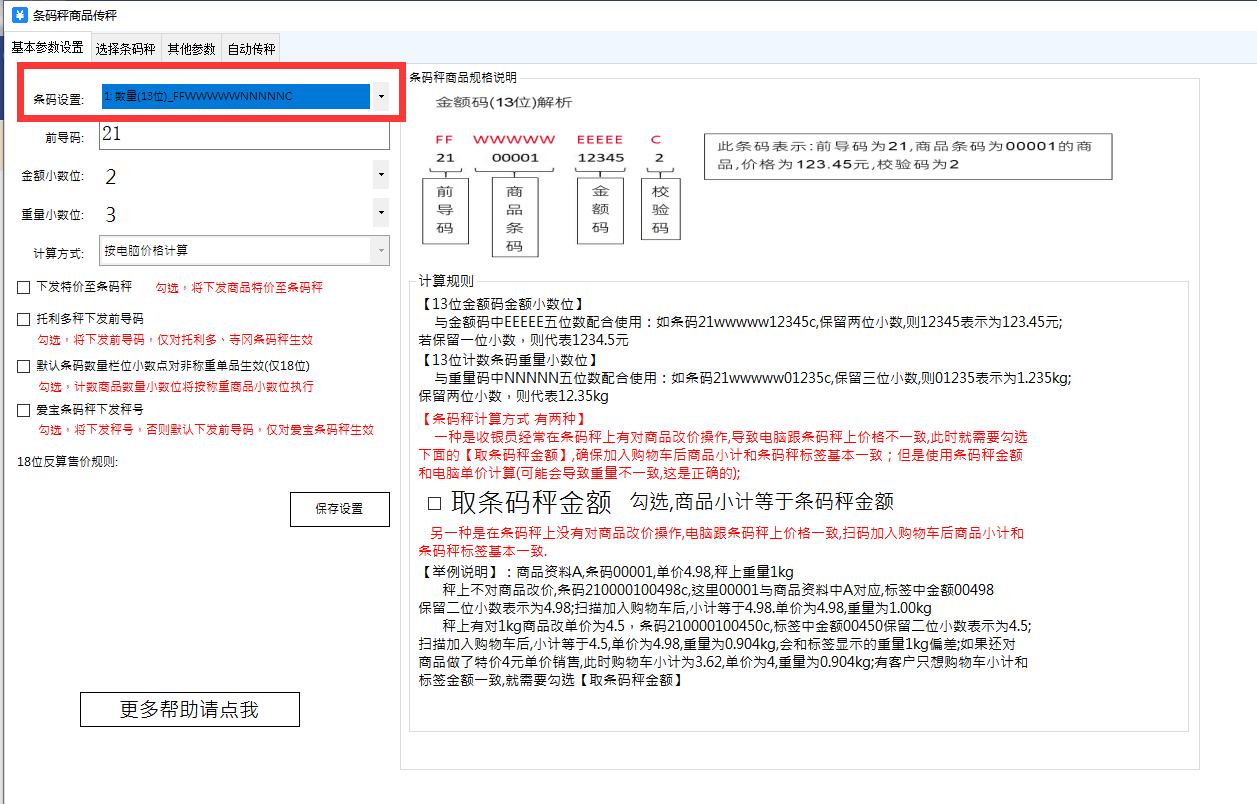Toggle 默认条码数量栏位小数点 checkbox
Viewport: 1257px width, 804px height.
24,366
